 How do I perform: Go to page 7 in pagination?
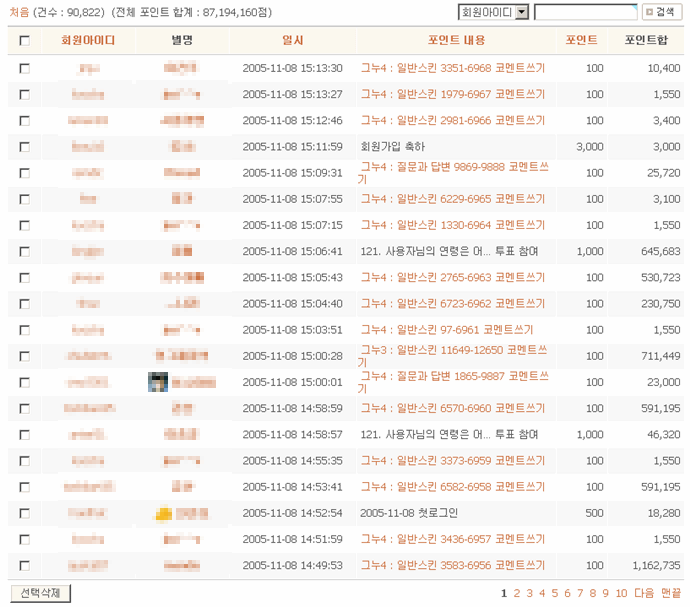[580, 593]
